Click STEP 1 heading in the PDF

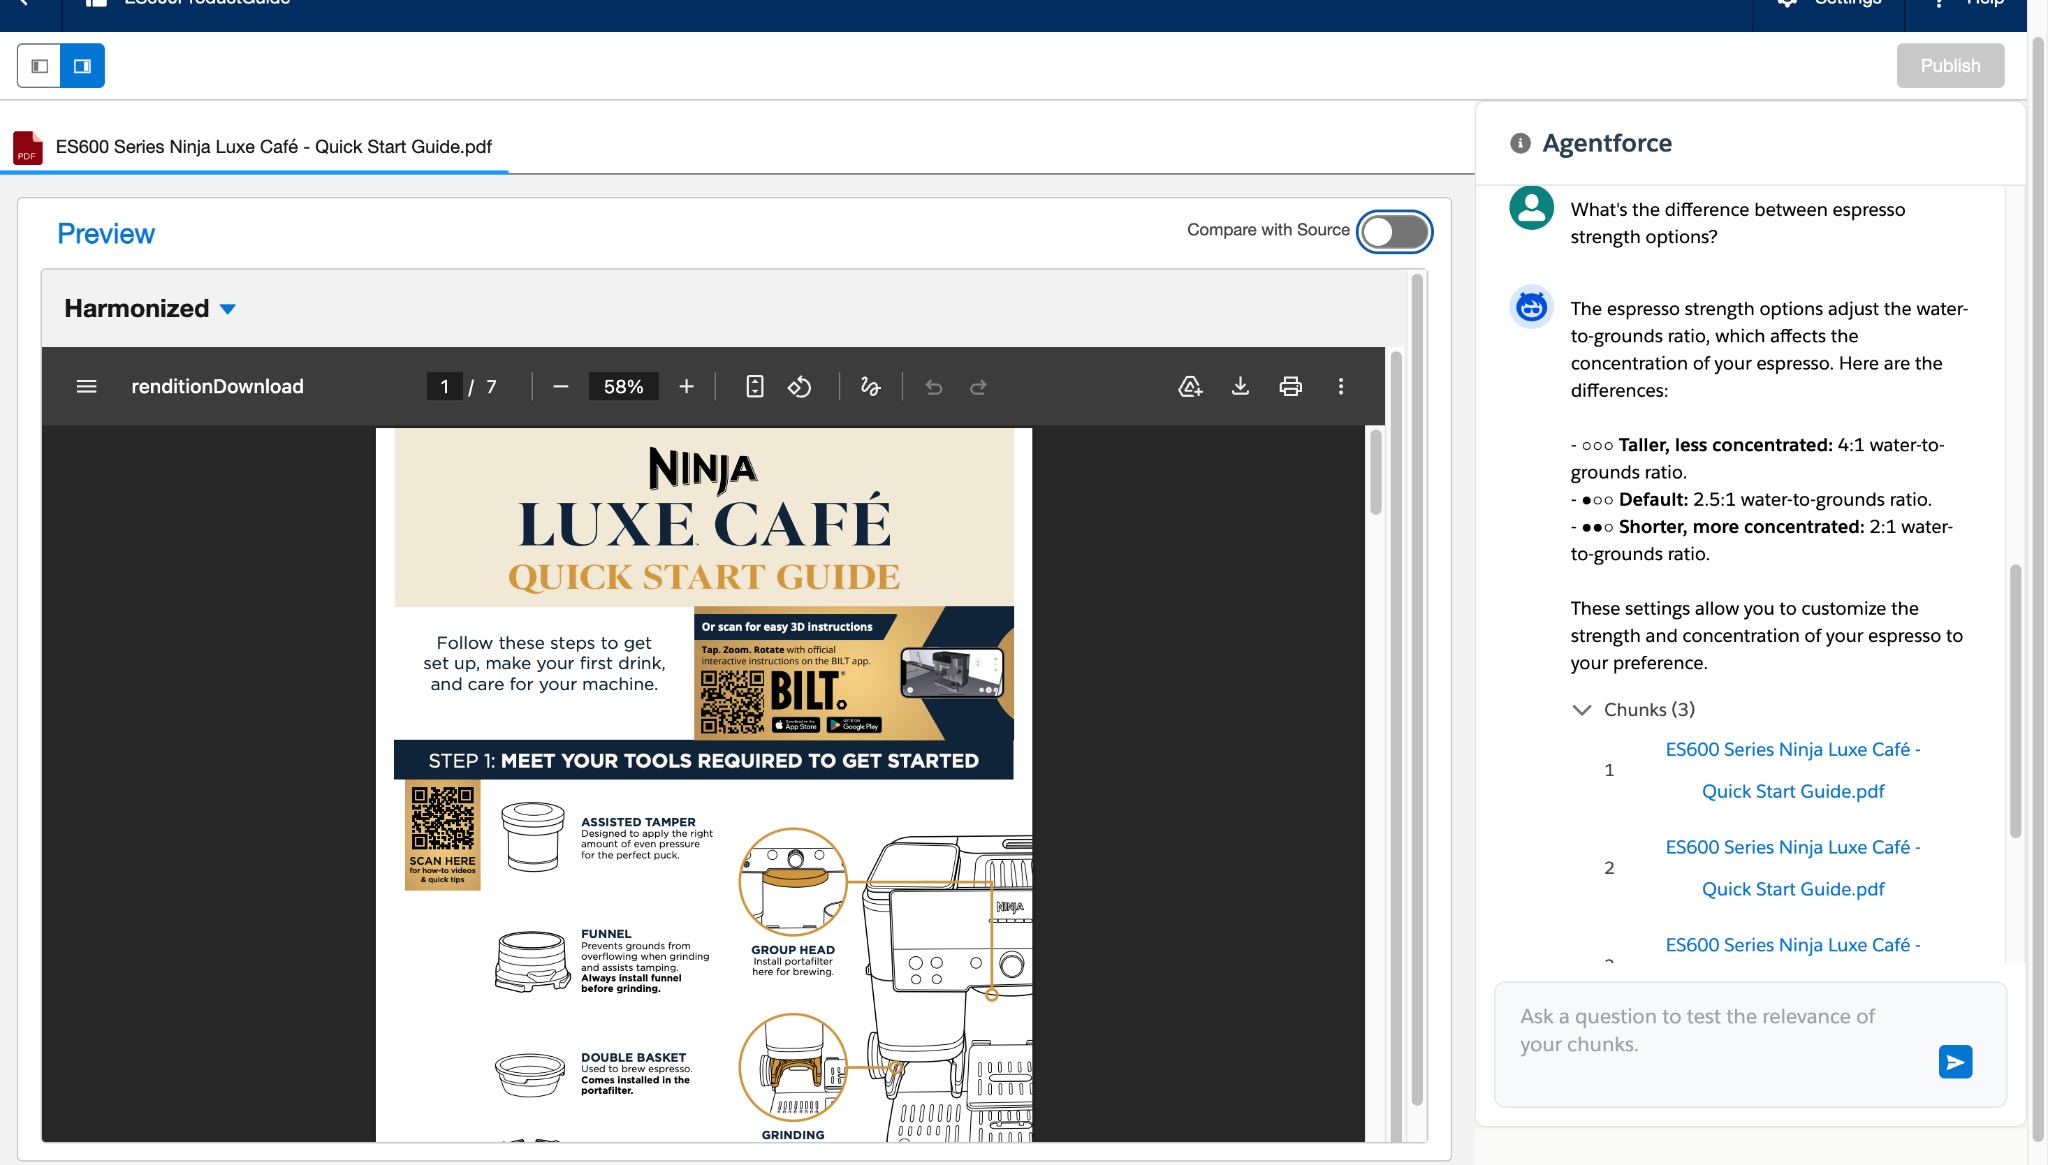703,760
